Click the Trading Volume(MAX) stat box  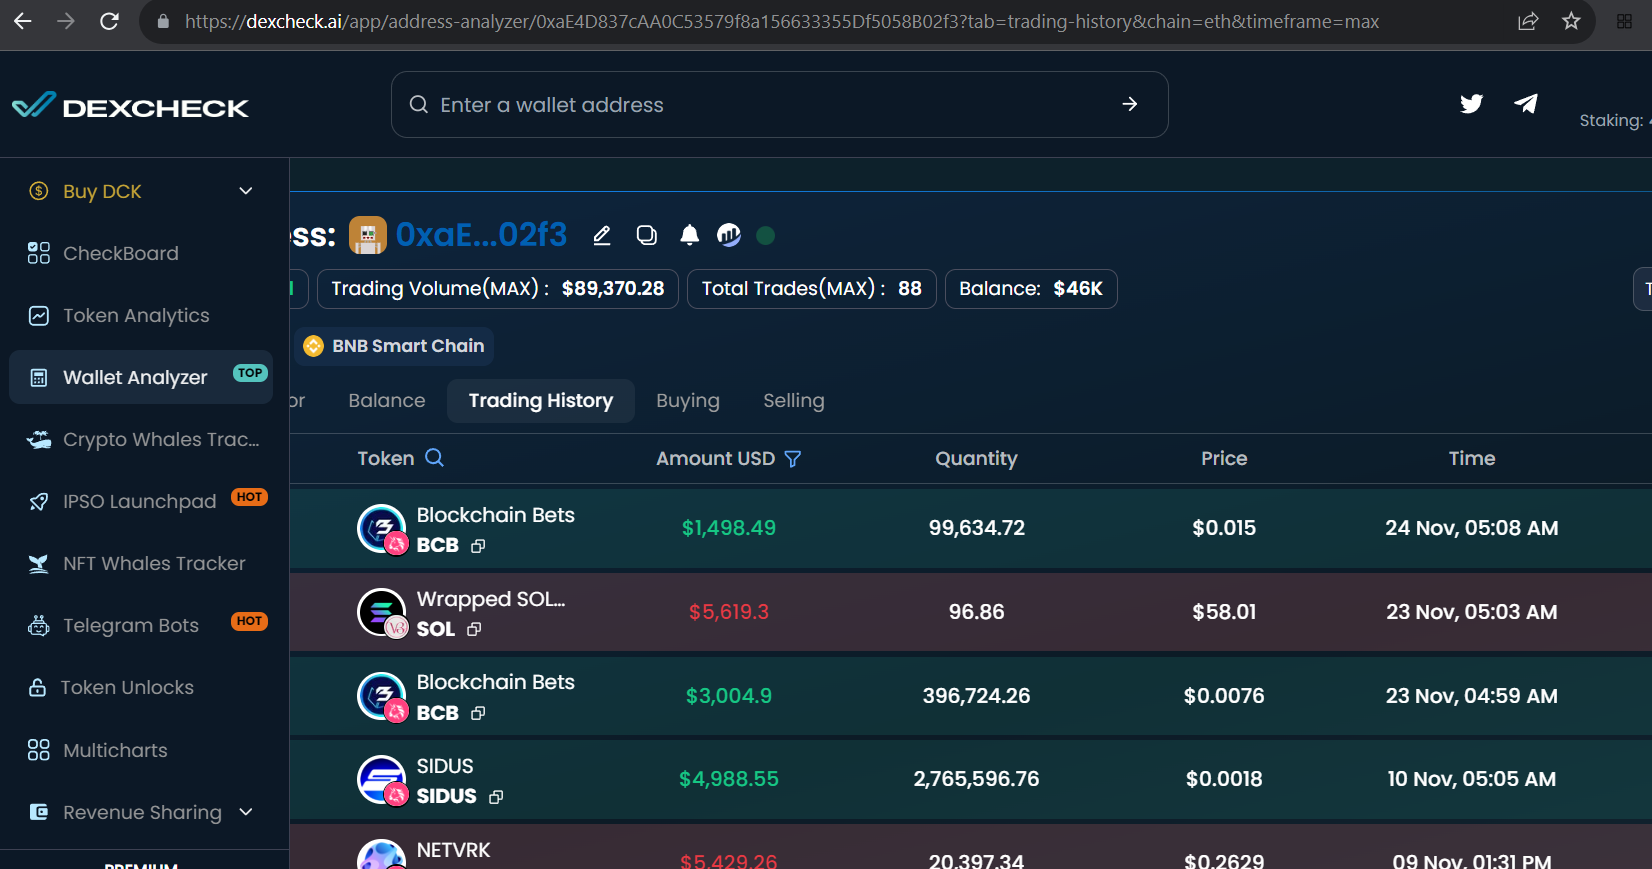tap(498, 289)
